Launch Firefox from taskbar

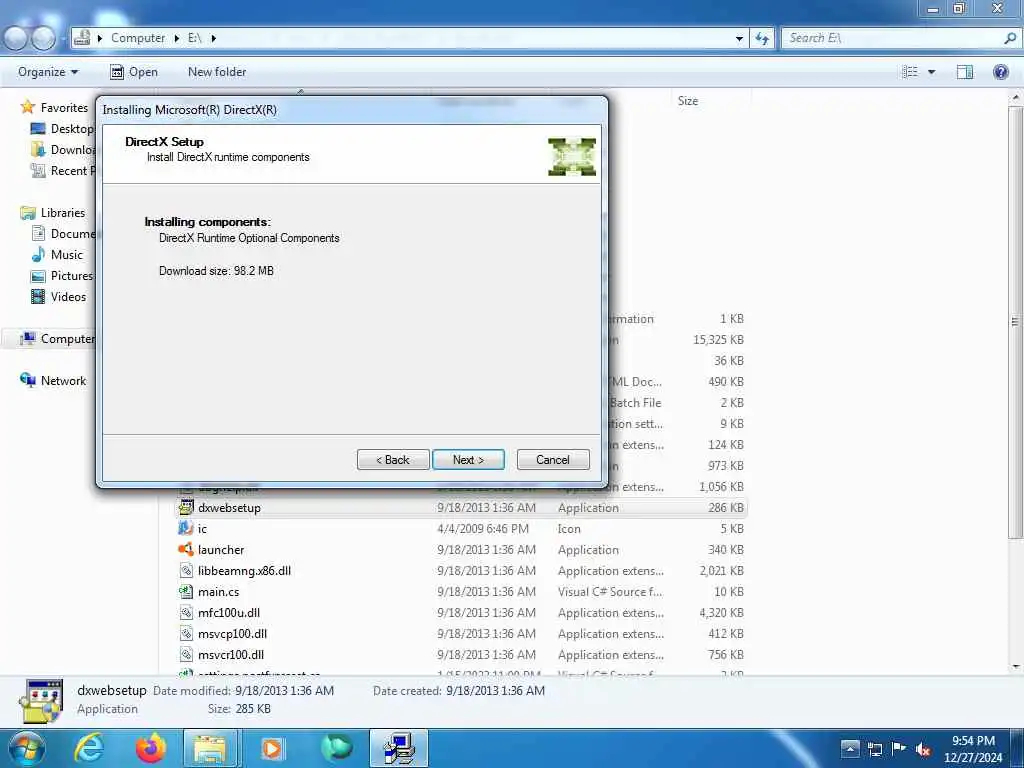point(150,748)
